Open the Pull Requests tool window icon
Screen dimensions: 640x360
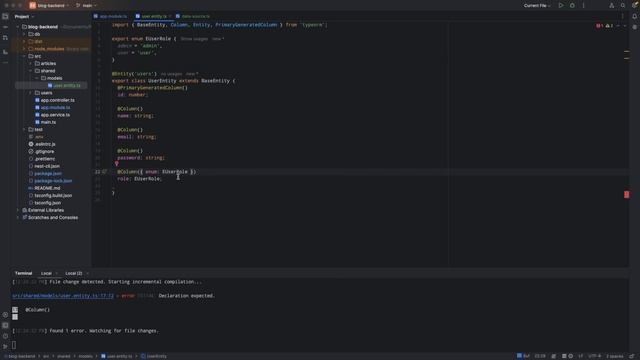click(x=5, y=38)
